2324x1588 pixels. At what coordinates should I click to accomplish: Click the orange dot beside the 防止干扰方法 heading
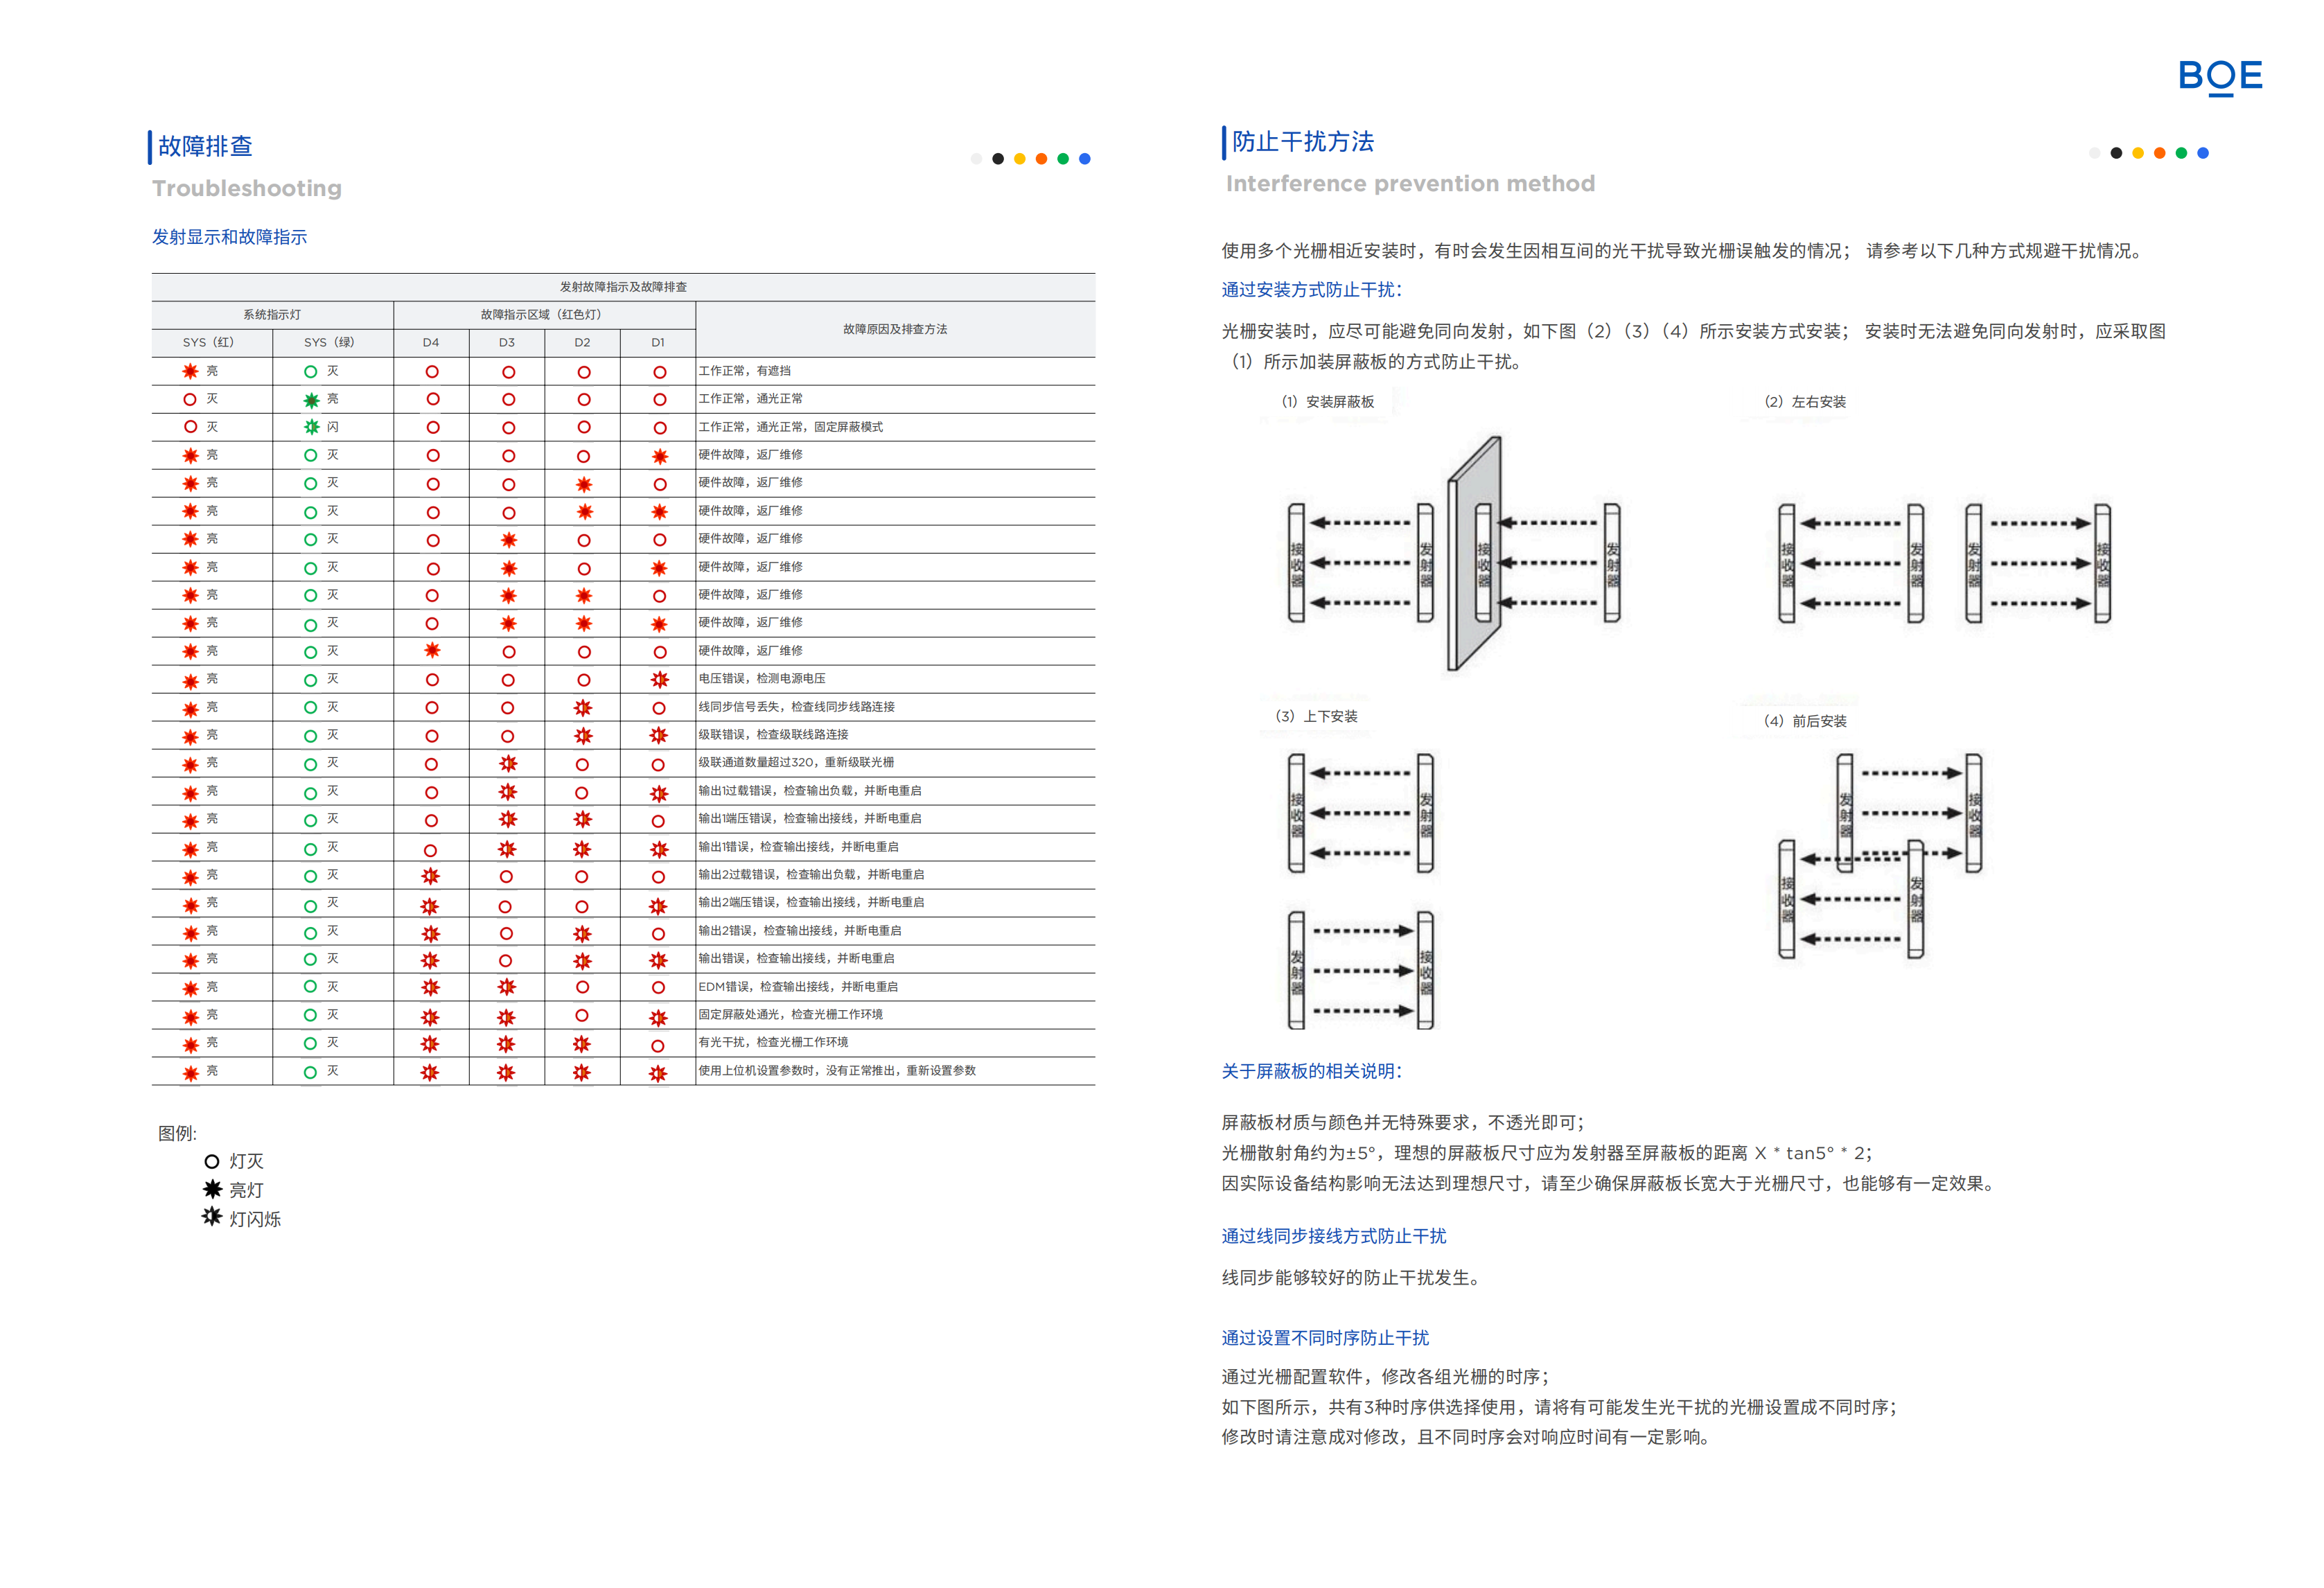coord(2159,153)
